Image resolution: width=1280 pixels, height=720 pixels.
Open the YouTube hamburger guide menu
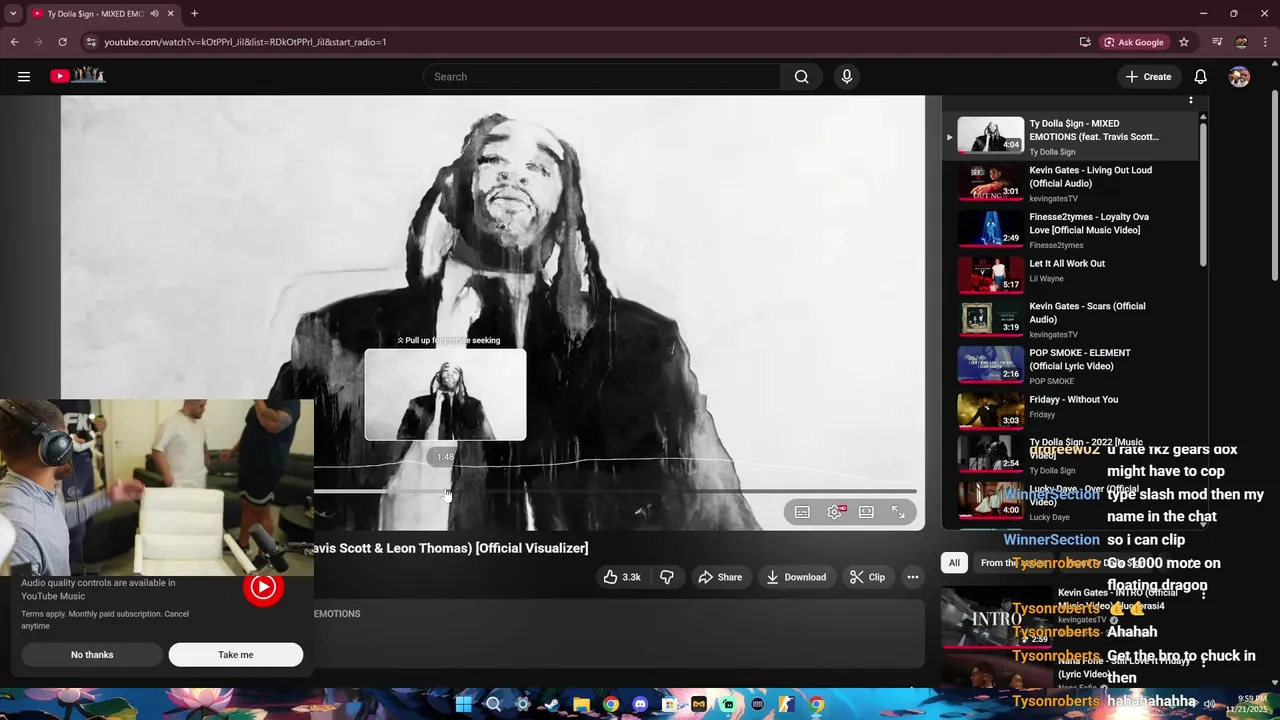click(x=24, y=76)
